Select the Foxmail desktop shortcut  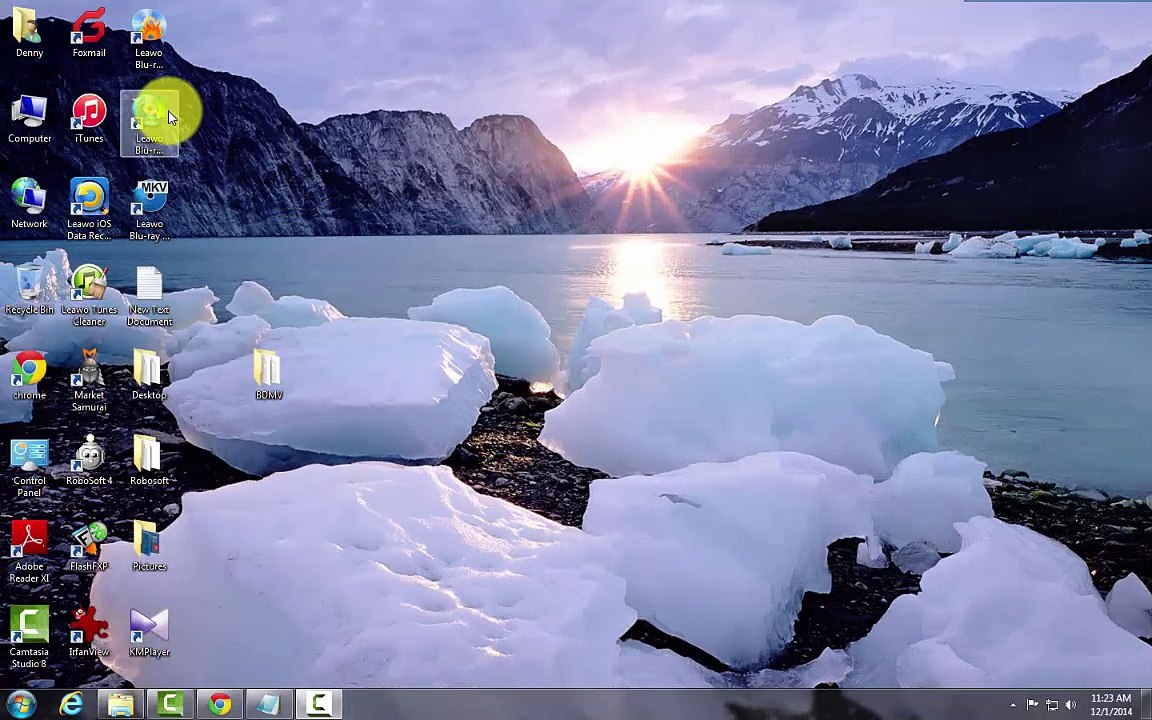point(89,32)
